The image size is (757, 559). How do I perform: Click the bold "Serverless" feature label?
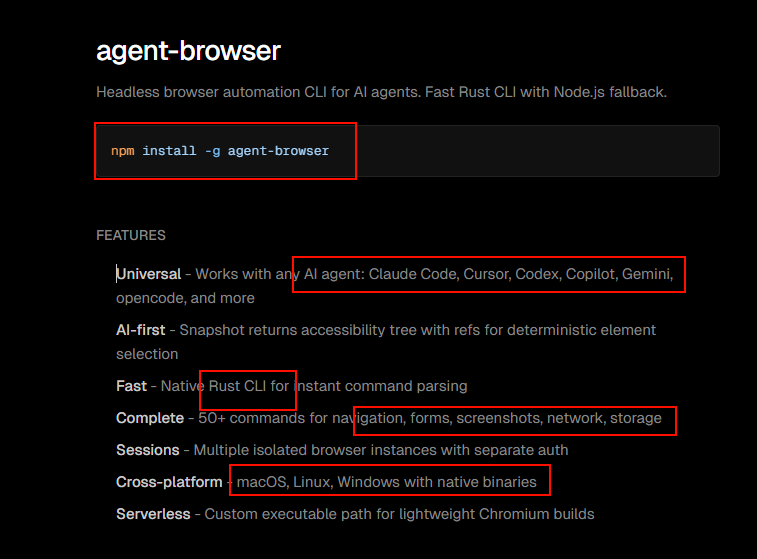[155, 514]
